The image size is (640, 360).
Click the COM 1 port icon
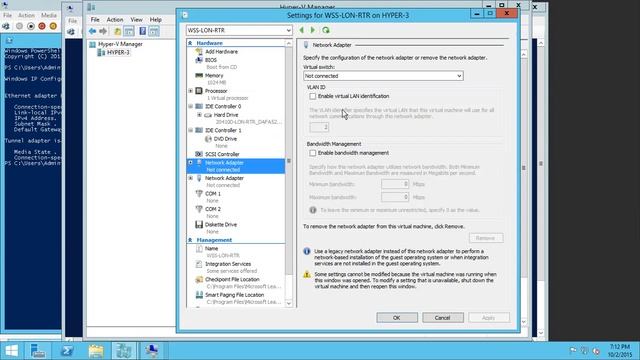click(x=199, y=193)
